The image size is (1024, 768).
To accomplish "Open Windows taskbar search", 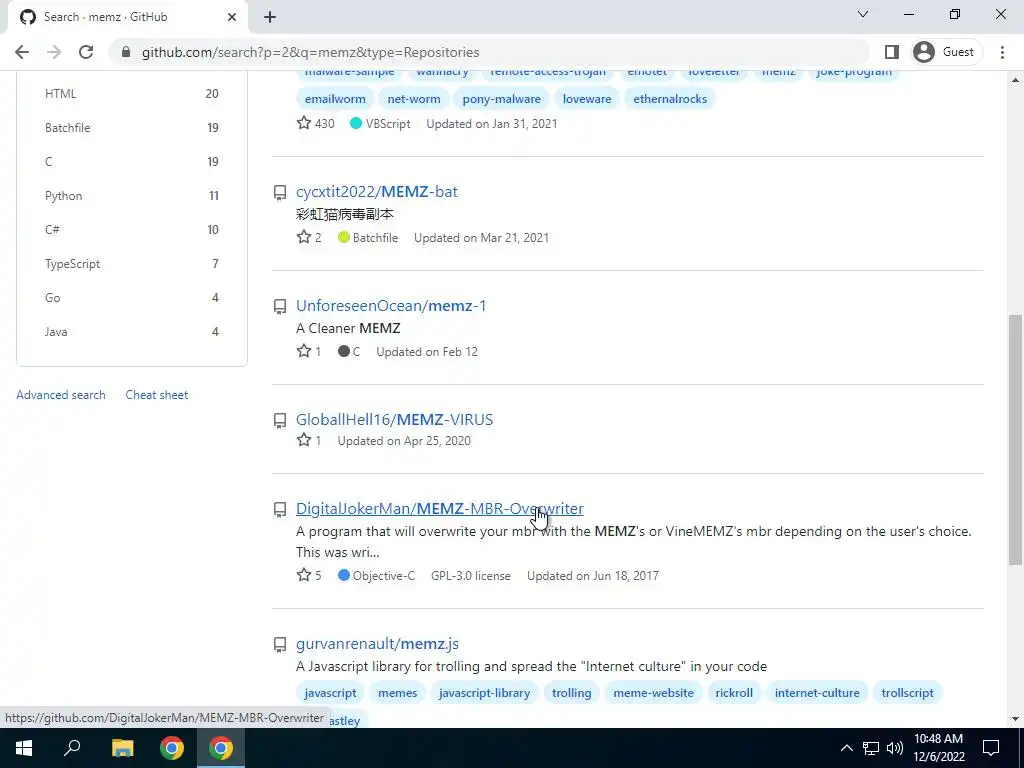I will pyautogui.click(x=72, y=748).
